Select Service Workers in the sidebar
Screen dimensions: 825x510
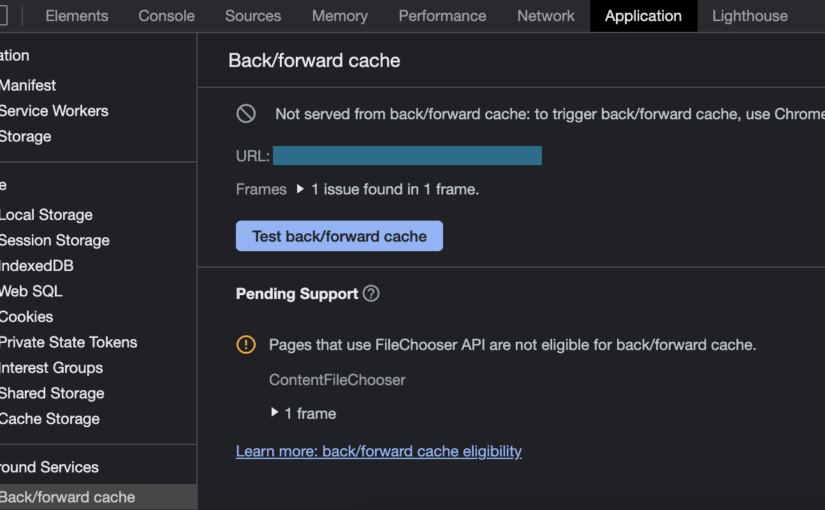[54, 111]
